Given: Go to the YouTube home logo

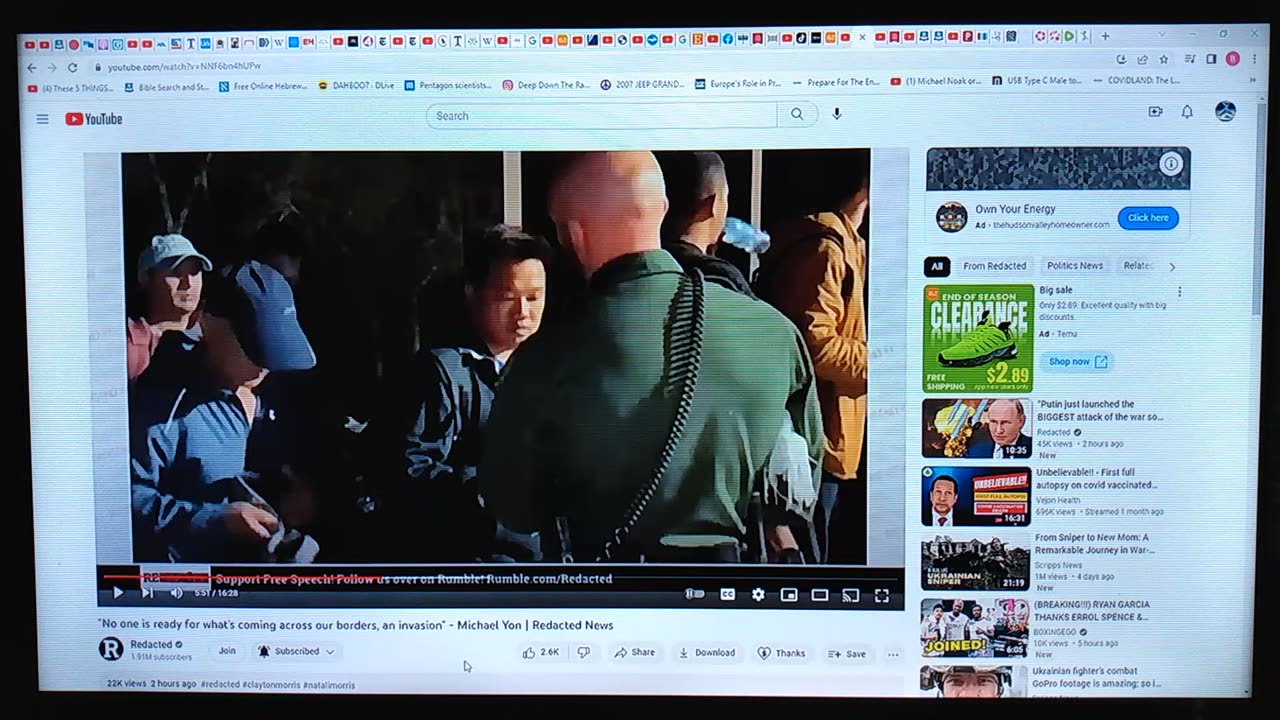Looking at the screenshot, I should (x=94, y=119).
